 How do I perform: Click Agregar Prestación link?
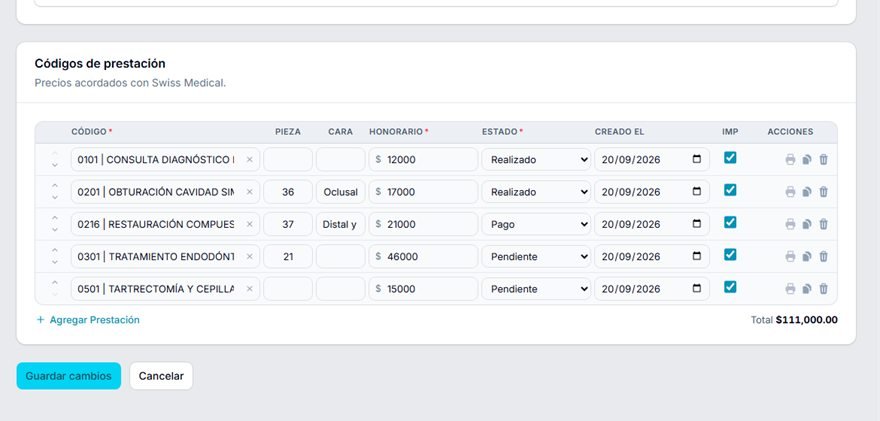click(88, 320)
